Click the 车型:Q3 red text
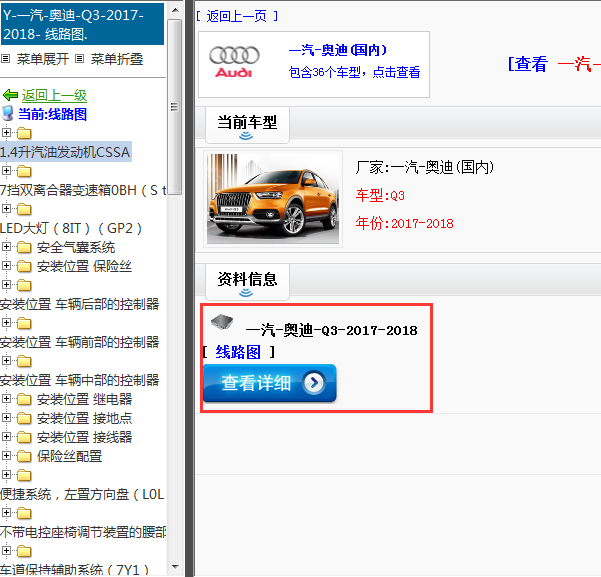The image size is (601, 577). (x=380, y=196)
